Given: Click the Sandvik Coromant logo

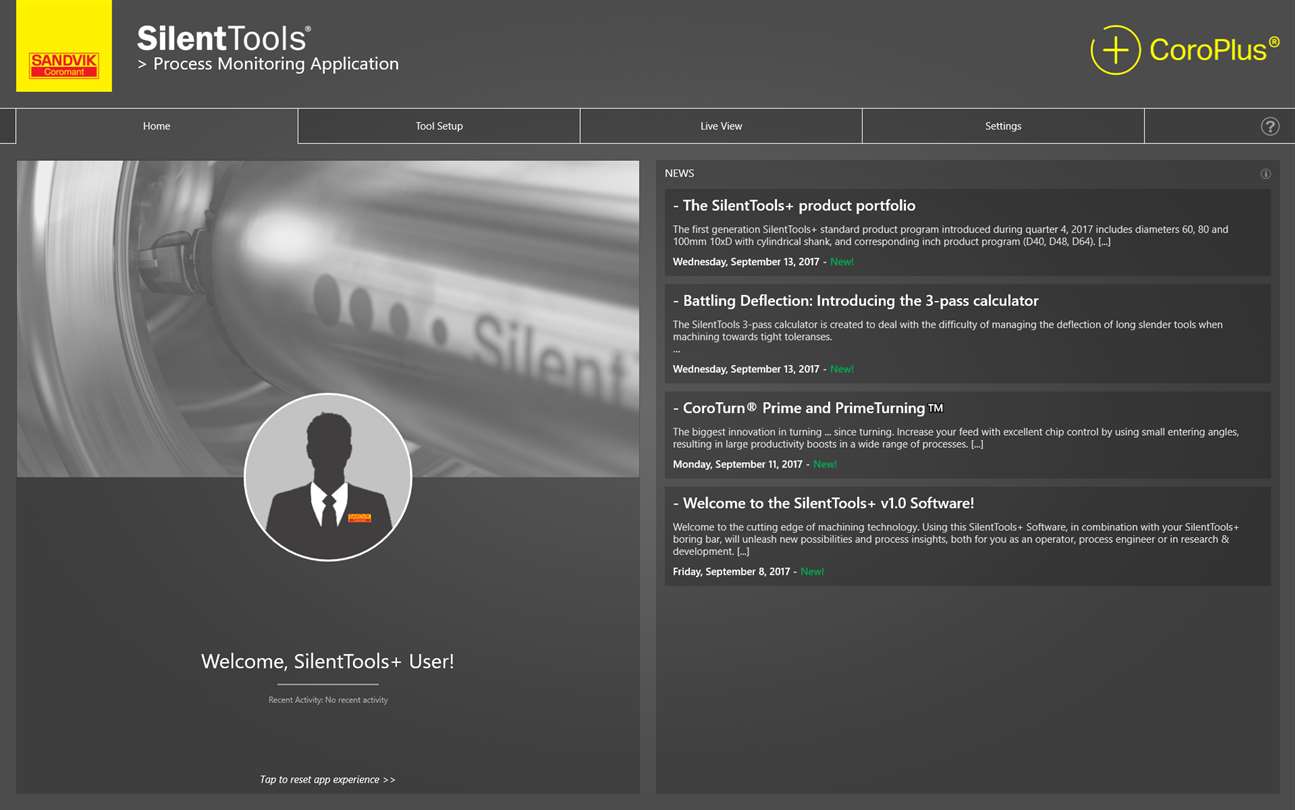Looking at the screenshot, I should pyautogui.click(x=64, y=46).
